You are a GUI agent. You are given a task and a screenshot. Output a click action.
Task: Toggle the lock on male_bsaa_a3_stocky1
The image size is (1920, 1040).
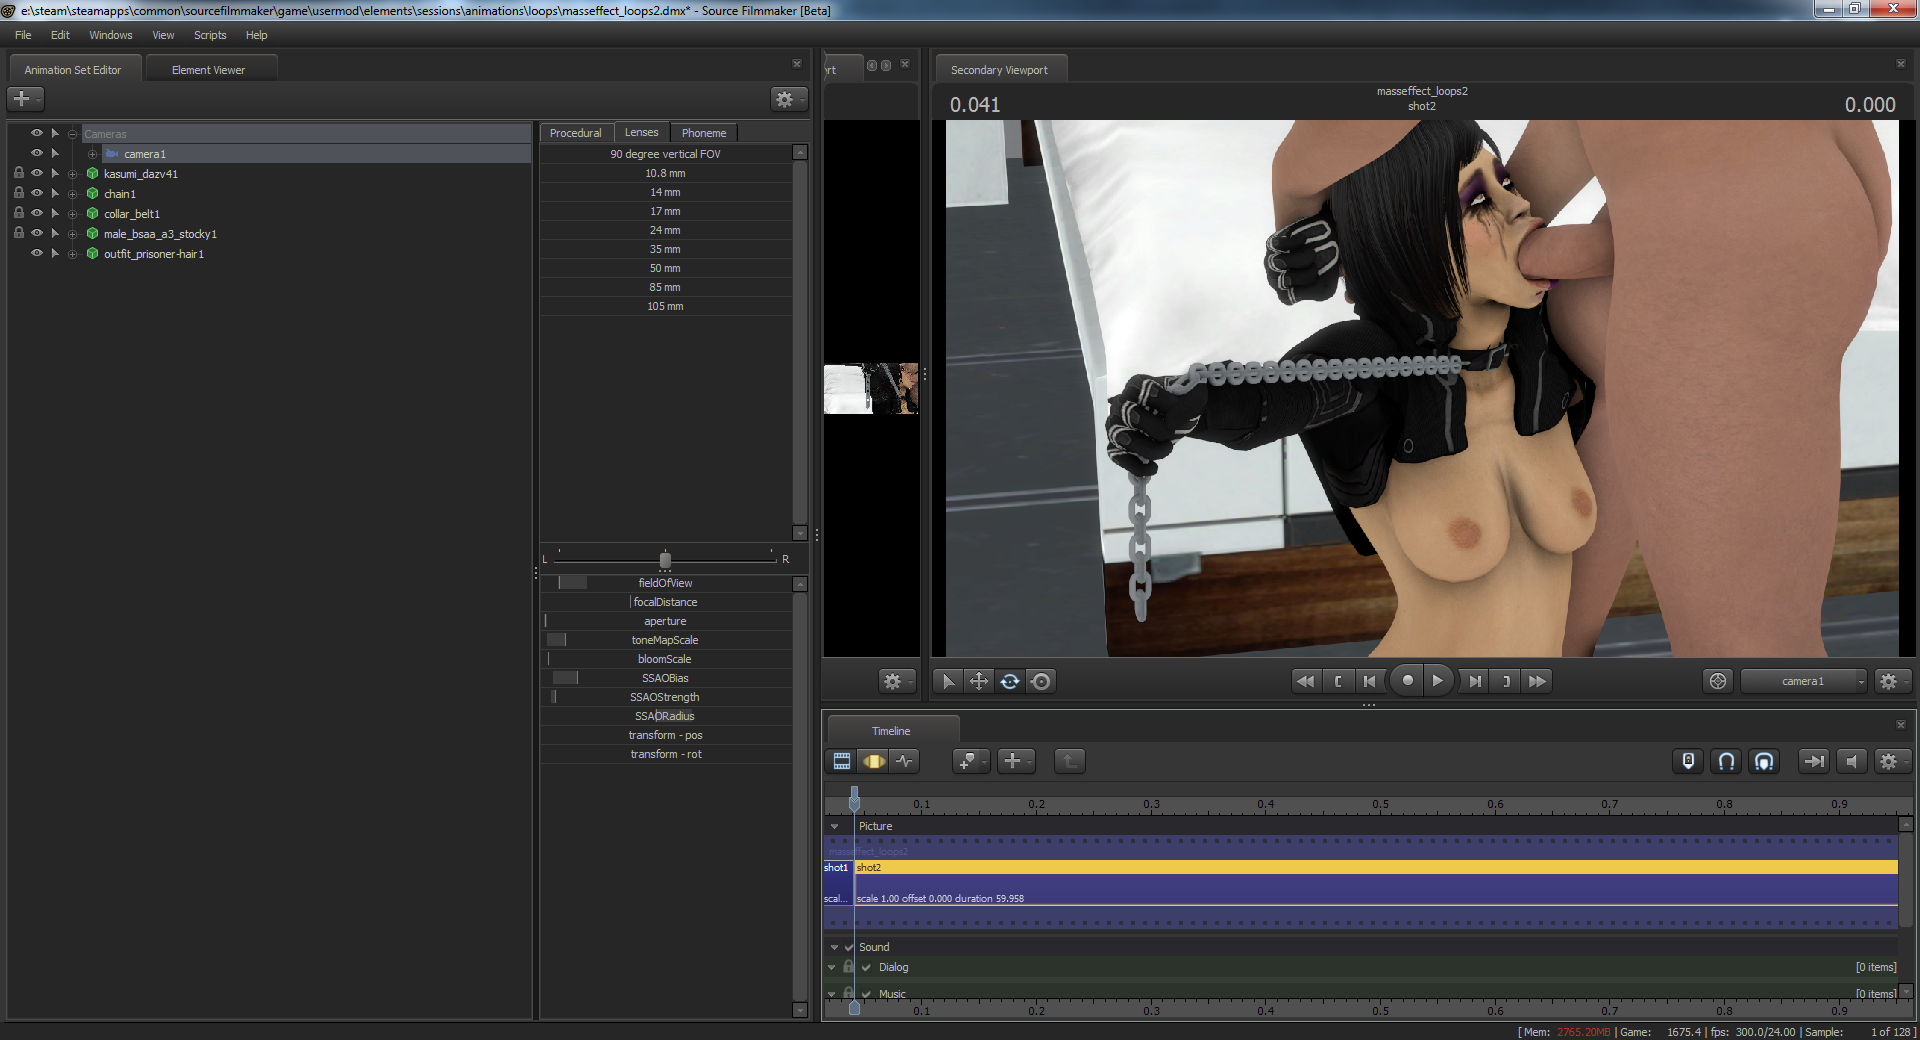coord(19,233)
